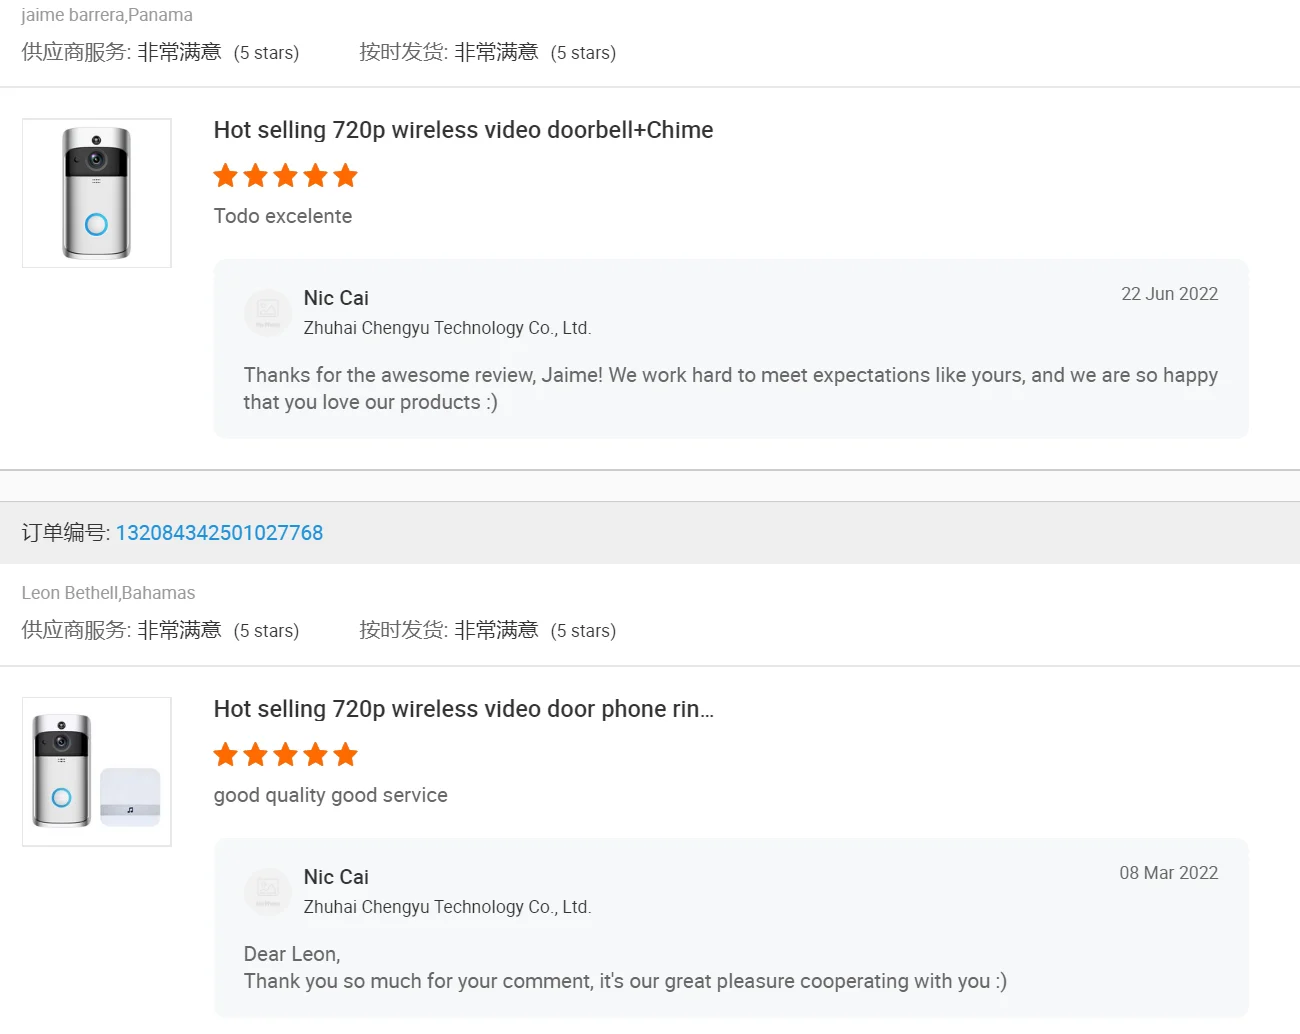Click the 'Todo excelente' review comment
The width and height of the screenshot is (1300, 1034).
pyautogui.click(x=283, y=216)
